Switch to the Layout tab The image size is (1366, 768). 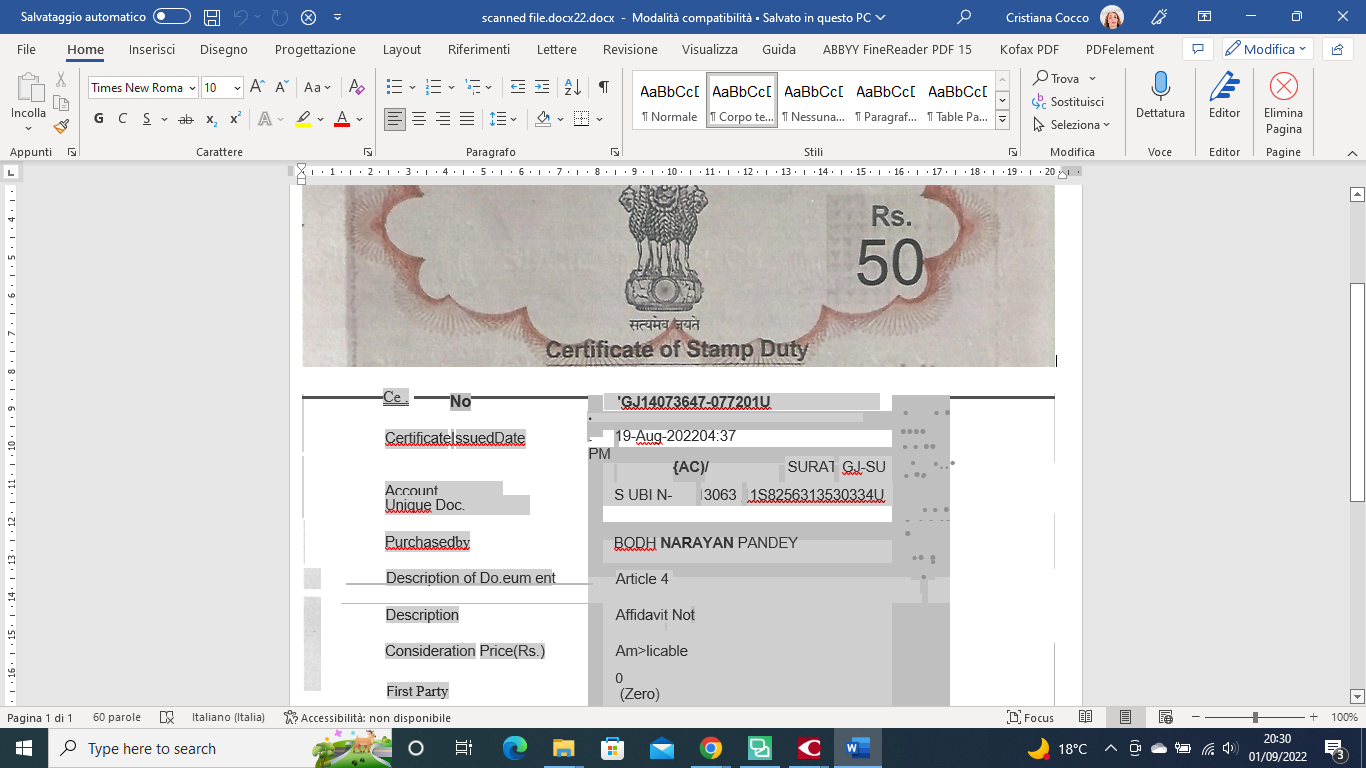click(x=402, y=49)
